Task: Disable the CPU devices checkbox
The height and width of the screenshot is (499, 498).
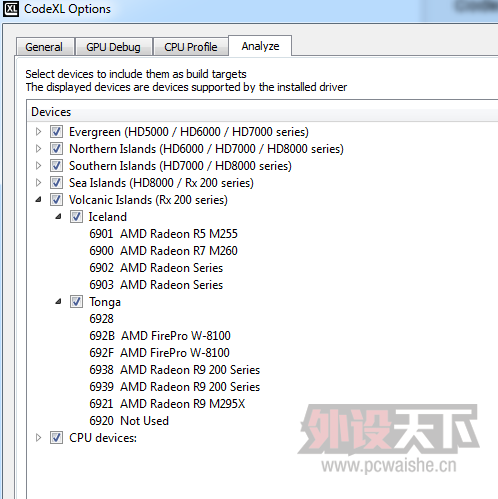Action: click(56, 438)
